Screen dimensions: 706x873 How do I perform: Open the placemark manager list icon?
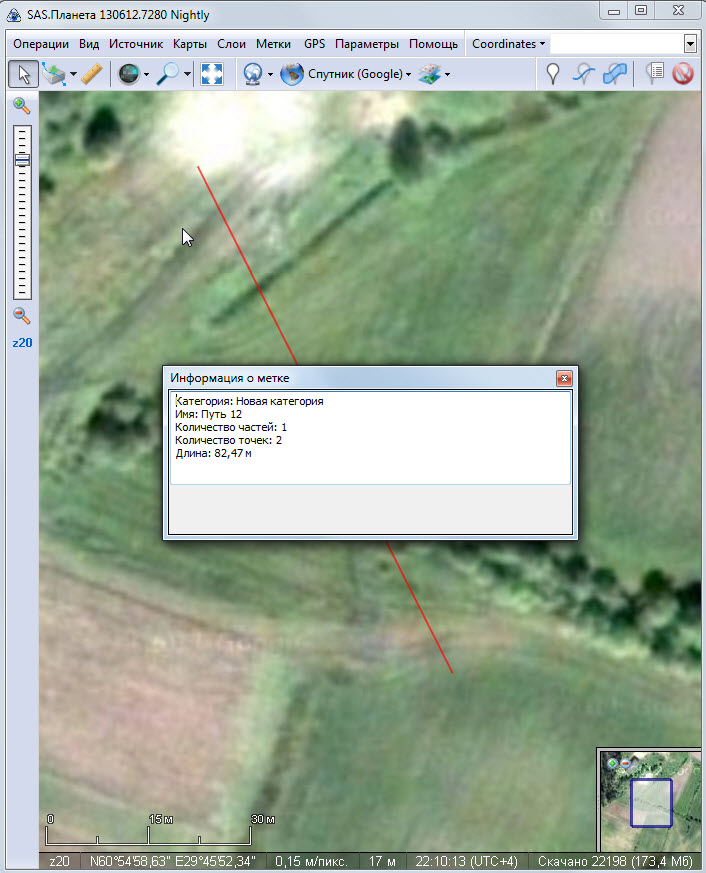click(655, 74)
